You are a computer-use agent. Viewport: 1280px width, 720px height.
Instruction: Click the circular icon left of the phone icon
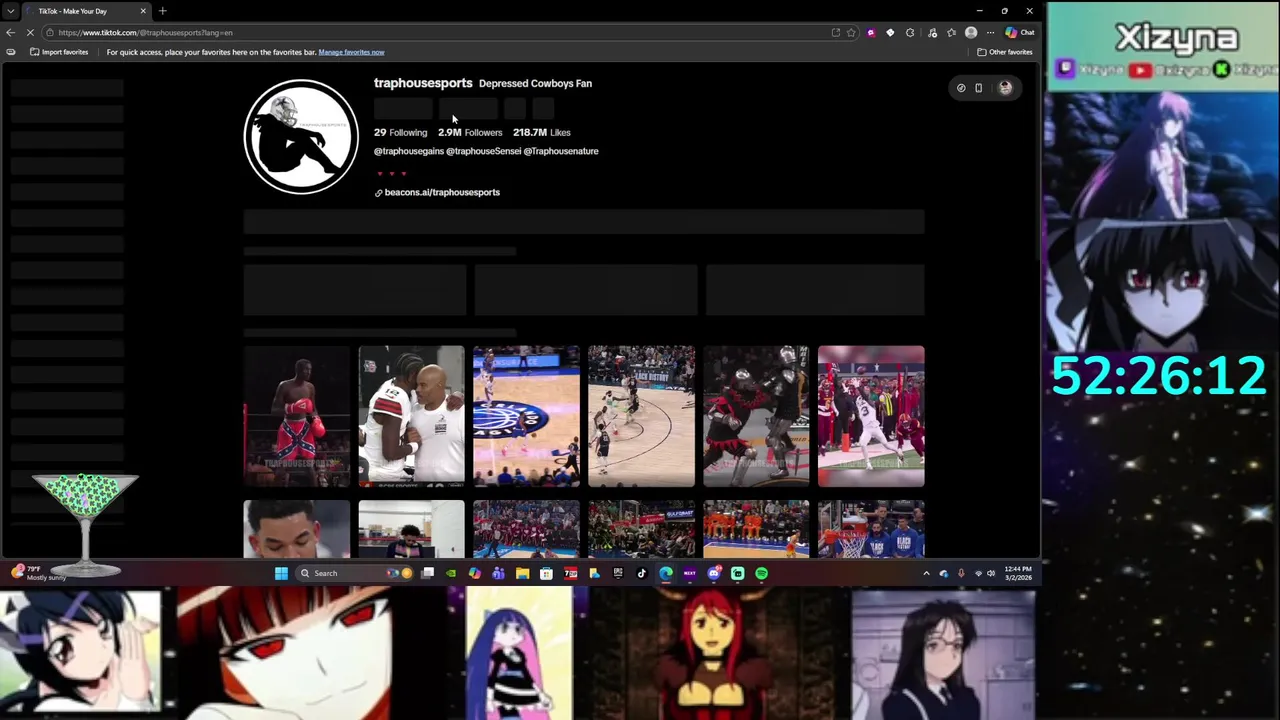coord(961,88)
